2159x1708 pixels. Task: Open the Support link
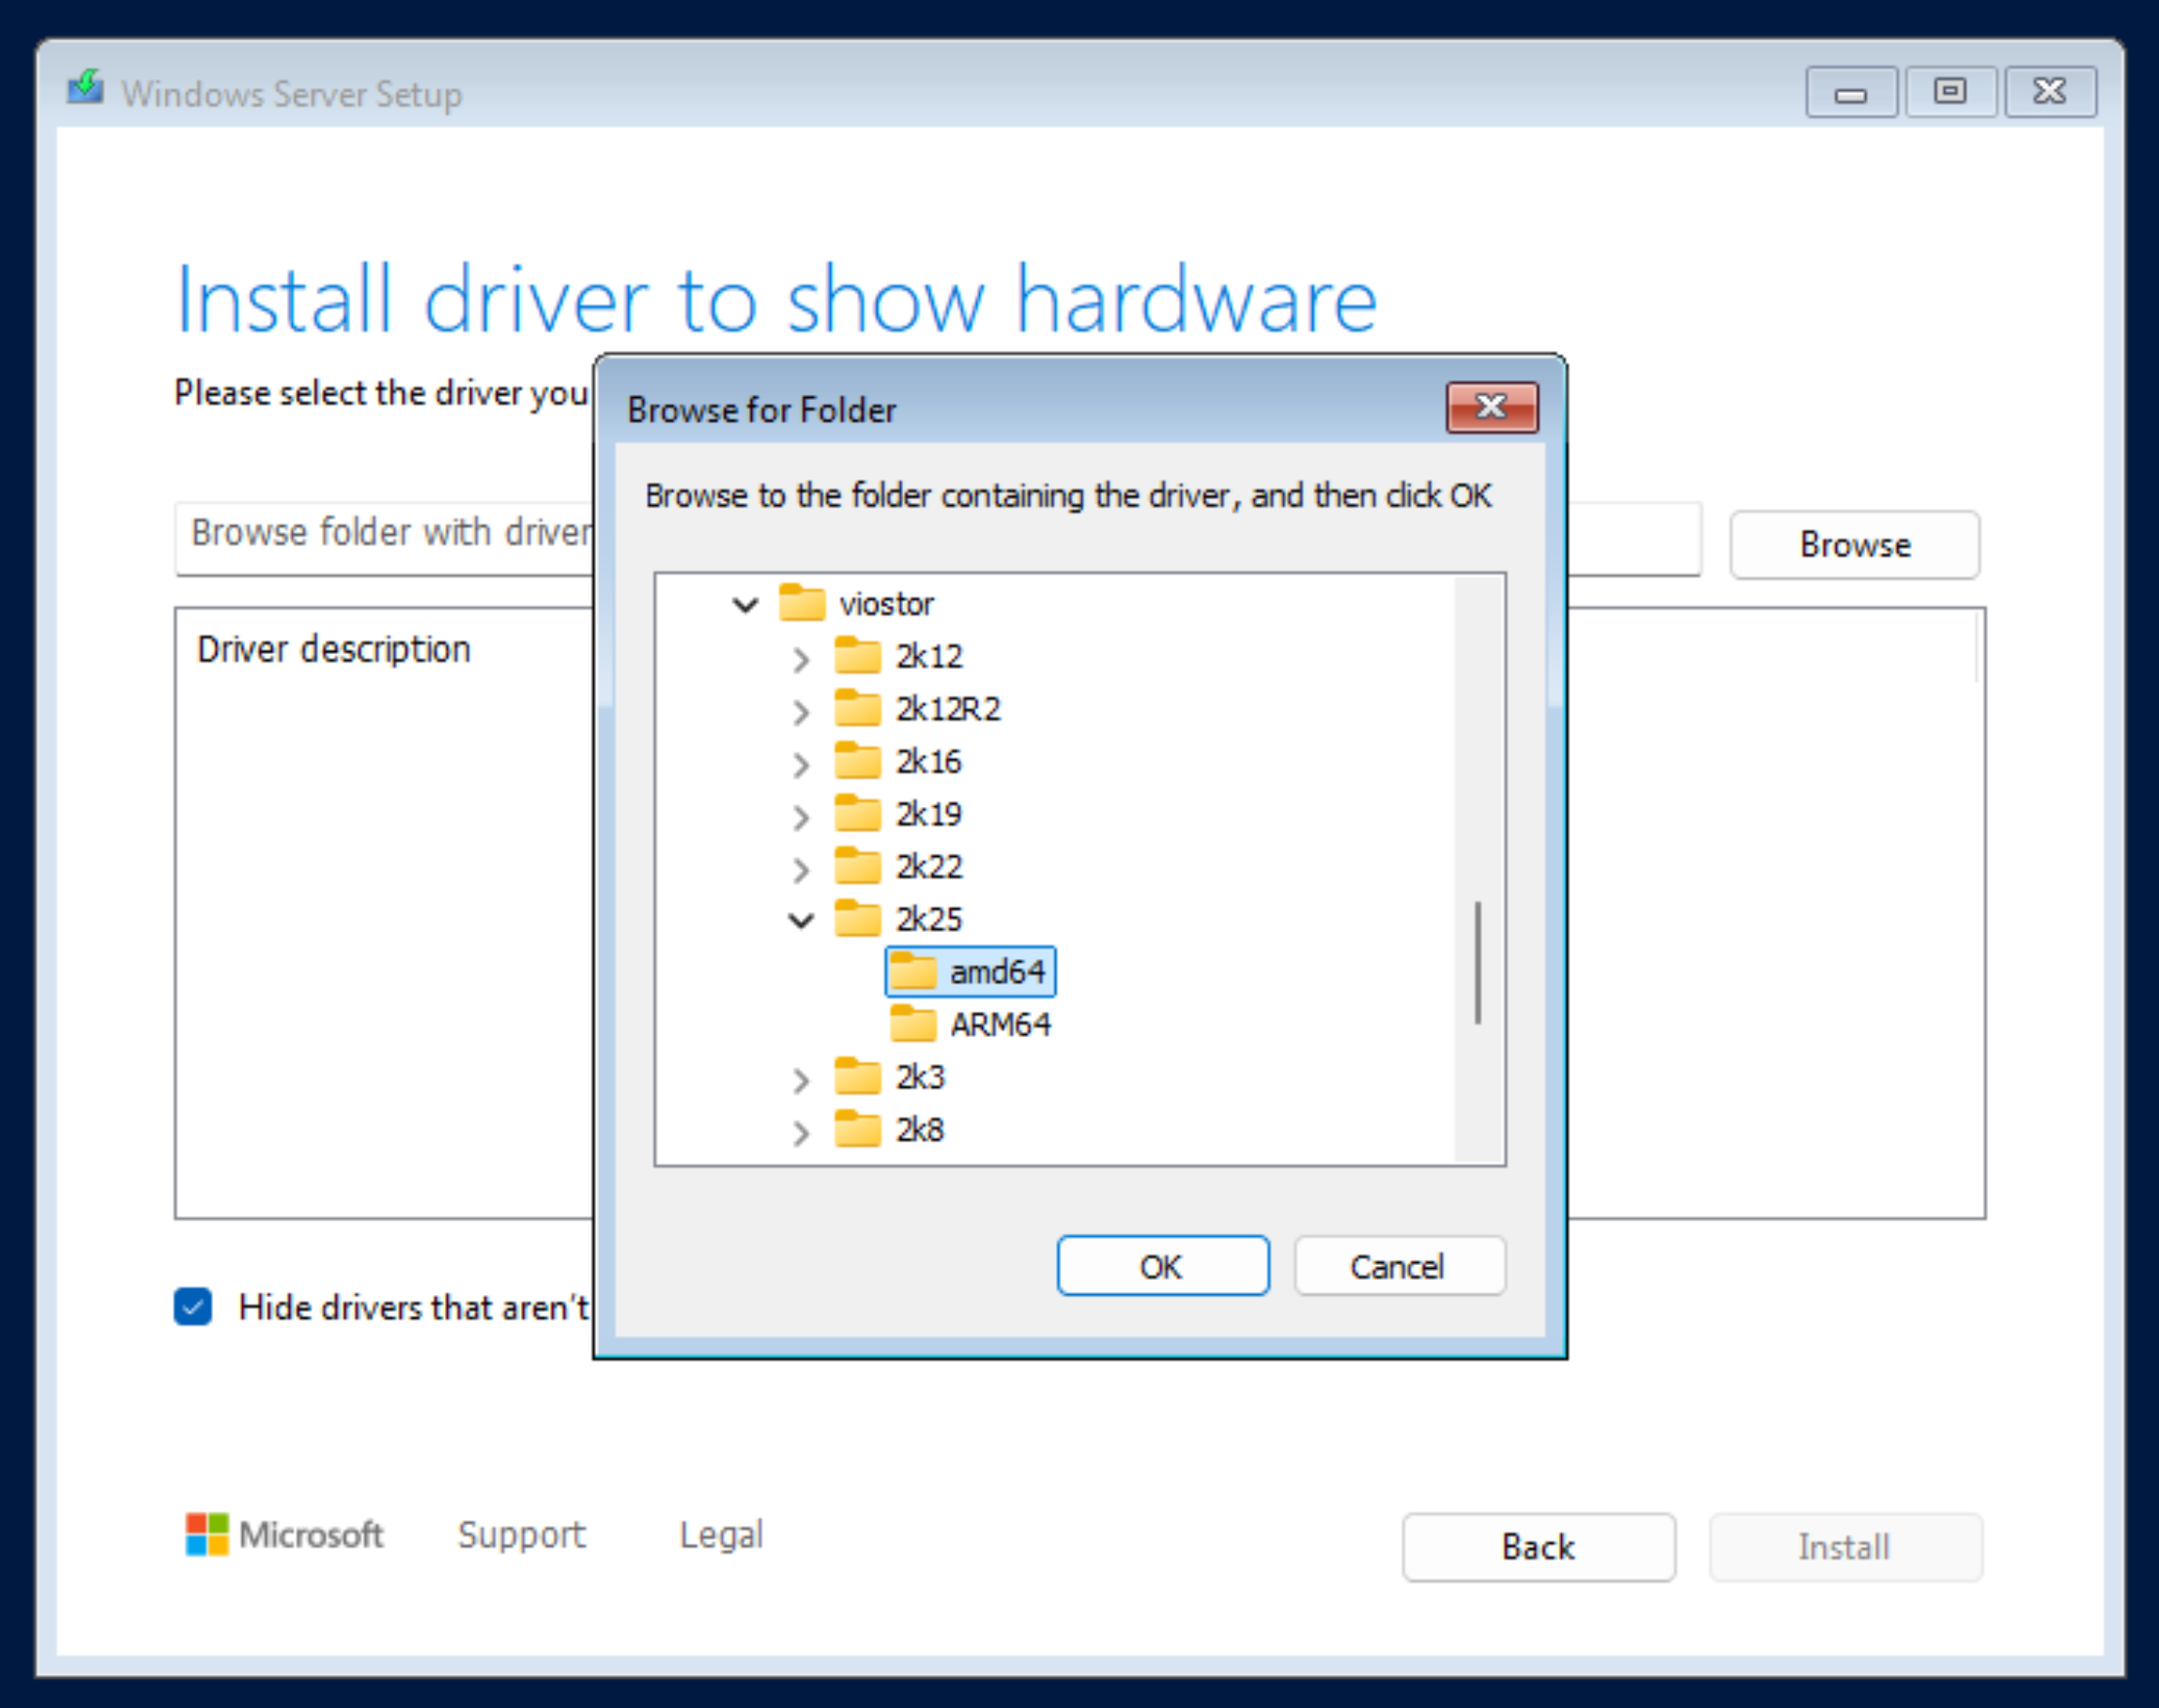pyautogui.click(x=521, y=1534)
